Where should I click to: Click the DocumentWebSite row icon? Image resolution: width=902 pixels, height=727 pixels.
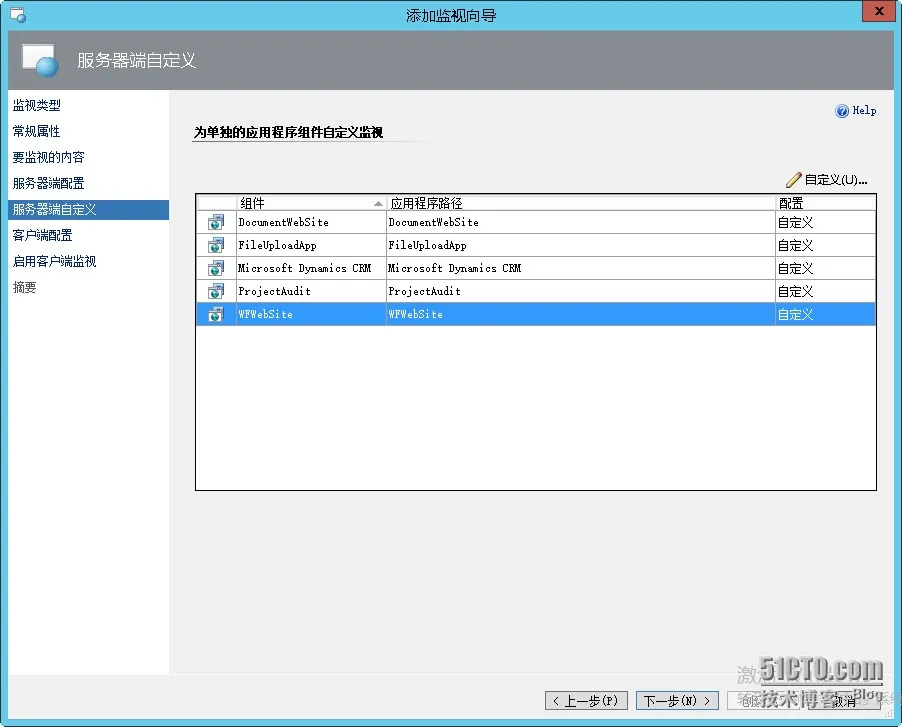point(216,223)
